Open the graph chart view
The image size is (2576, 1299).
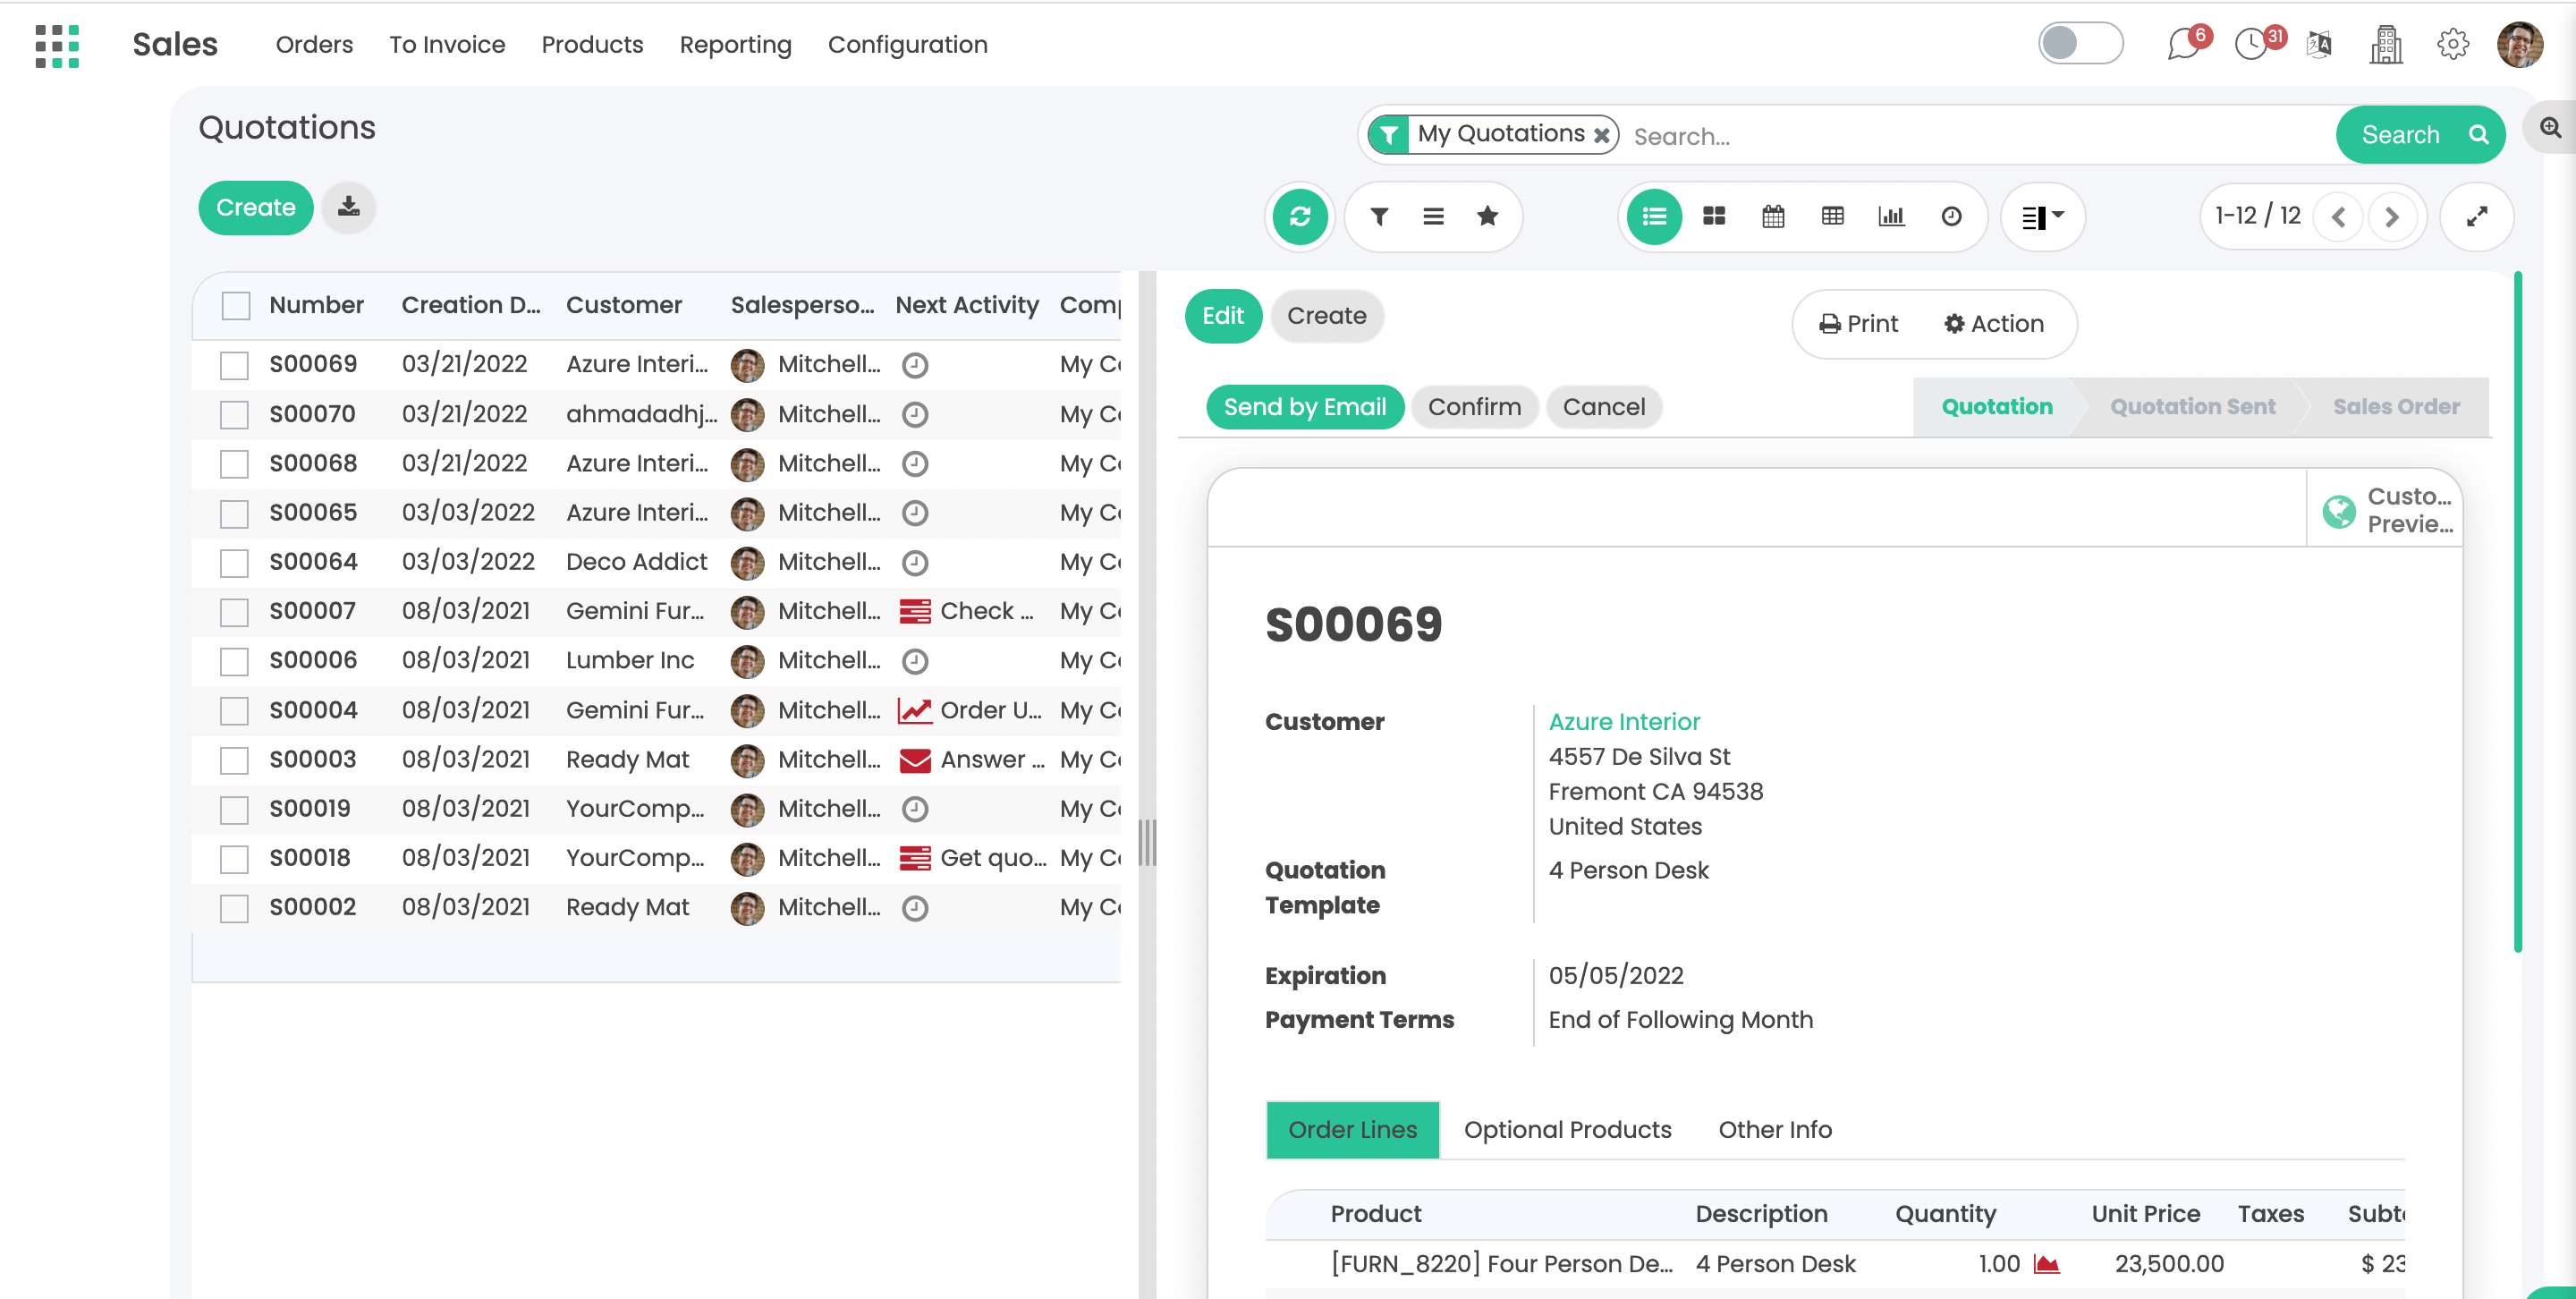[x=1891, y=216]
